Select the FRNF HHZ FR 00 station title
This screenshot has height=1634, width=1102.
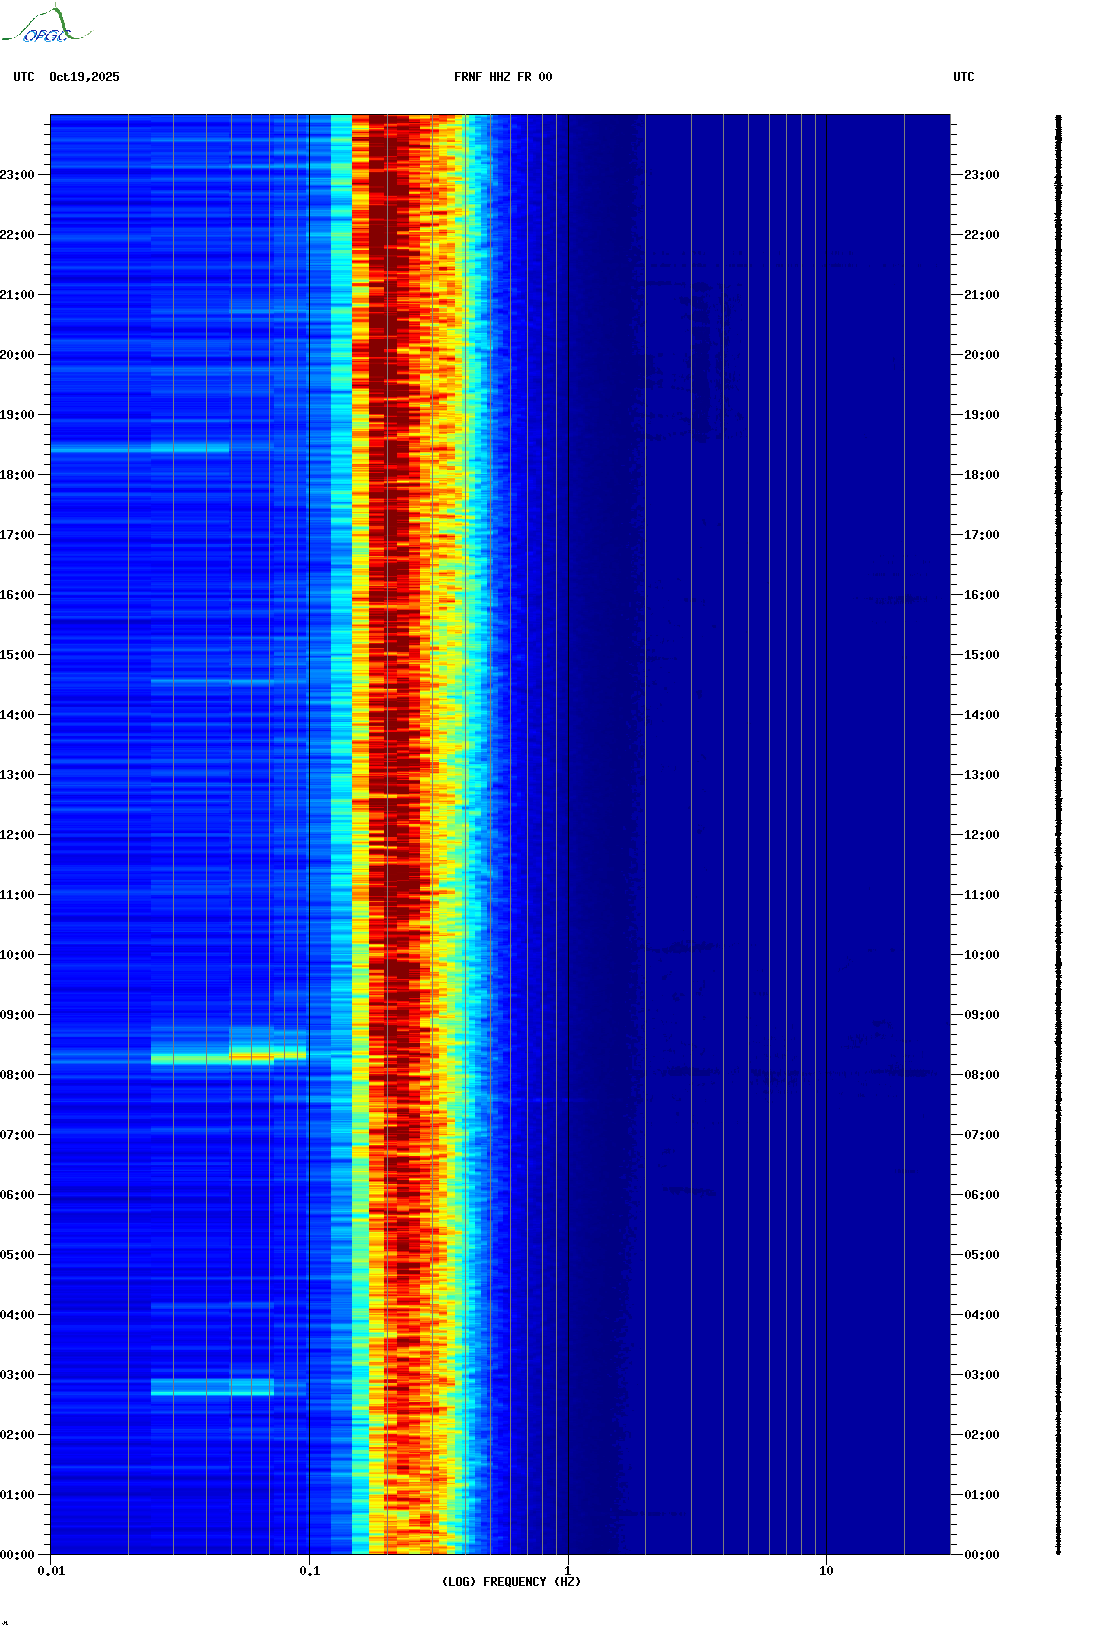pyautogui.click(x=502, y=77)
